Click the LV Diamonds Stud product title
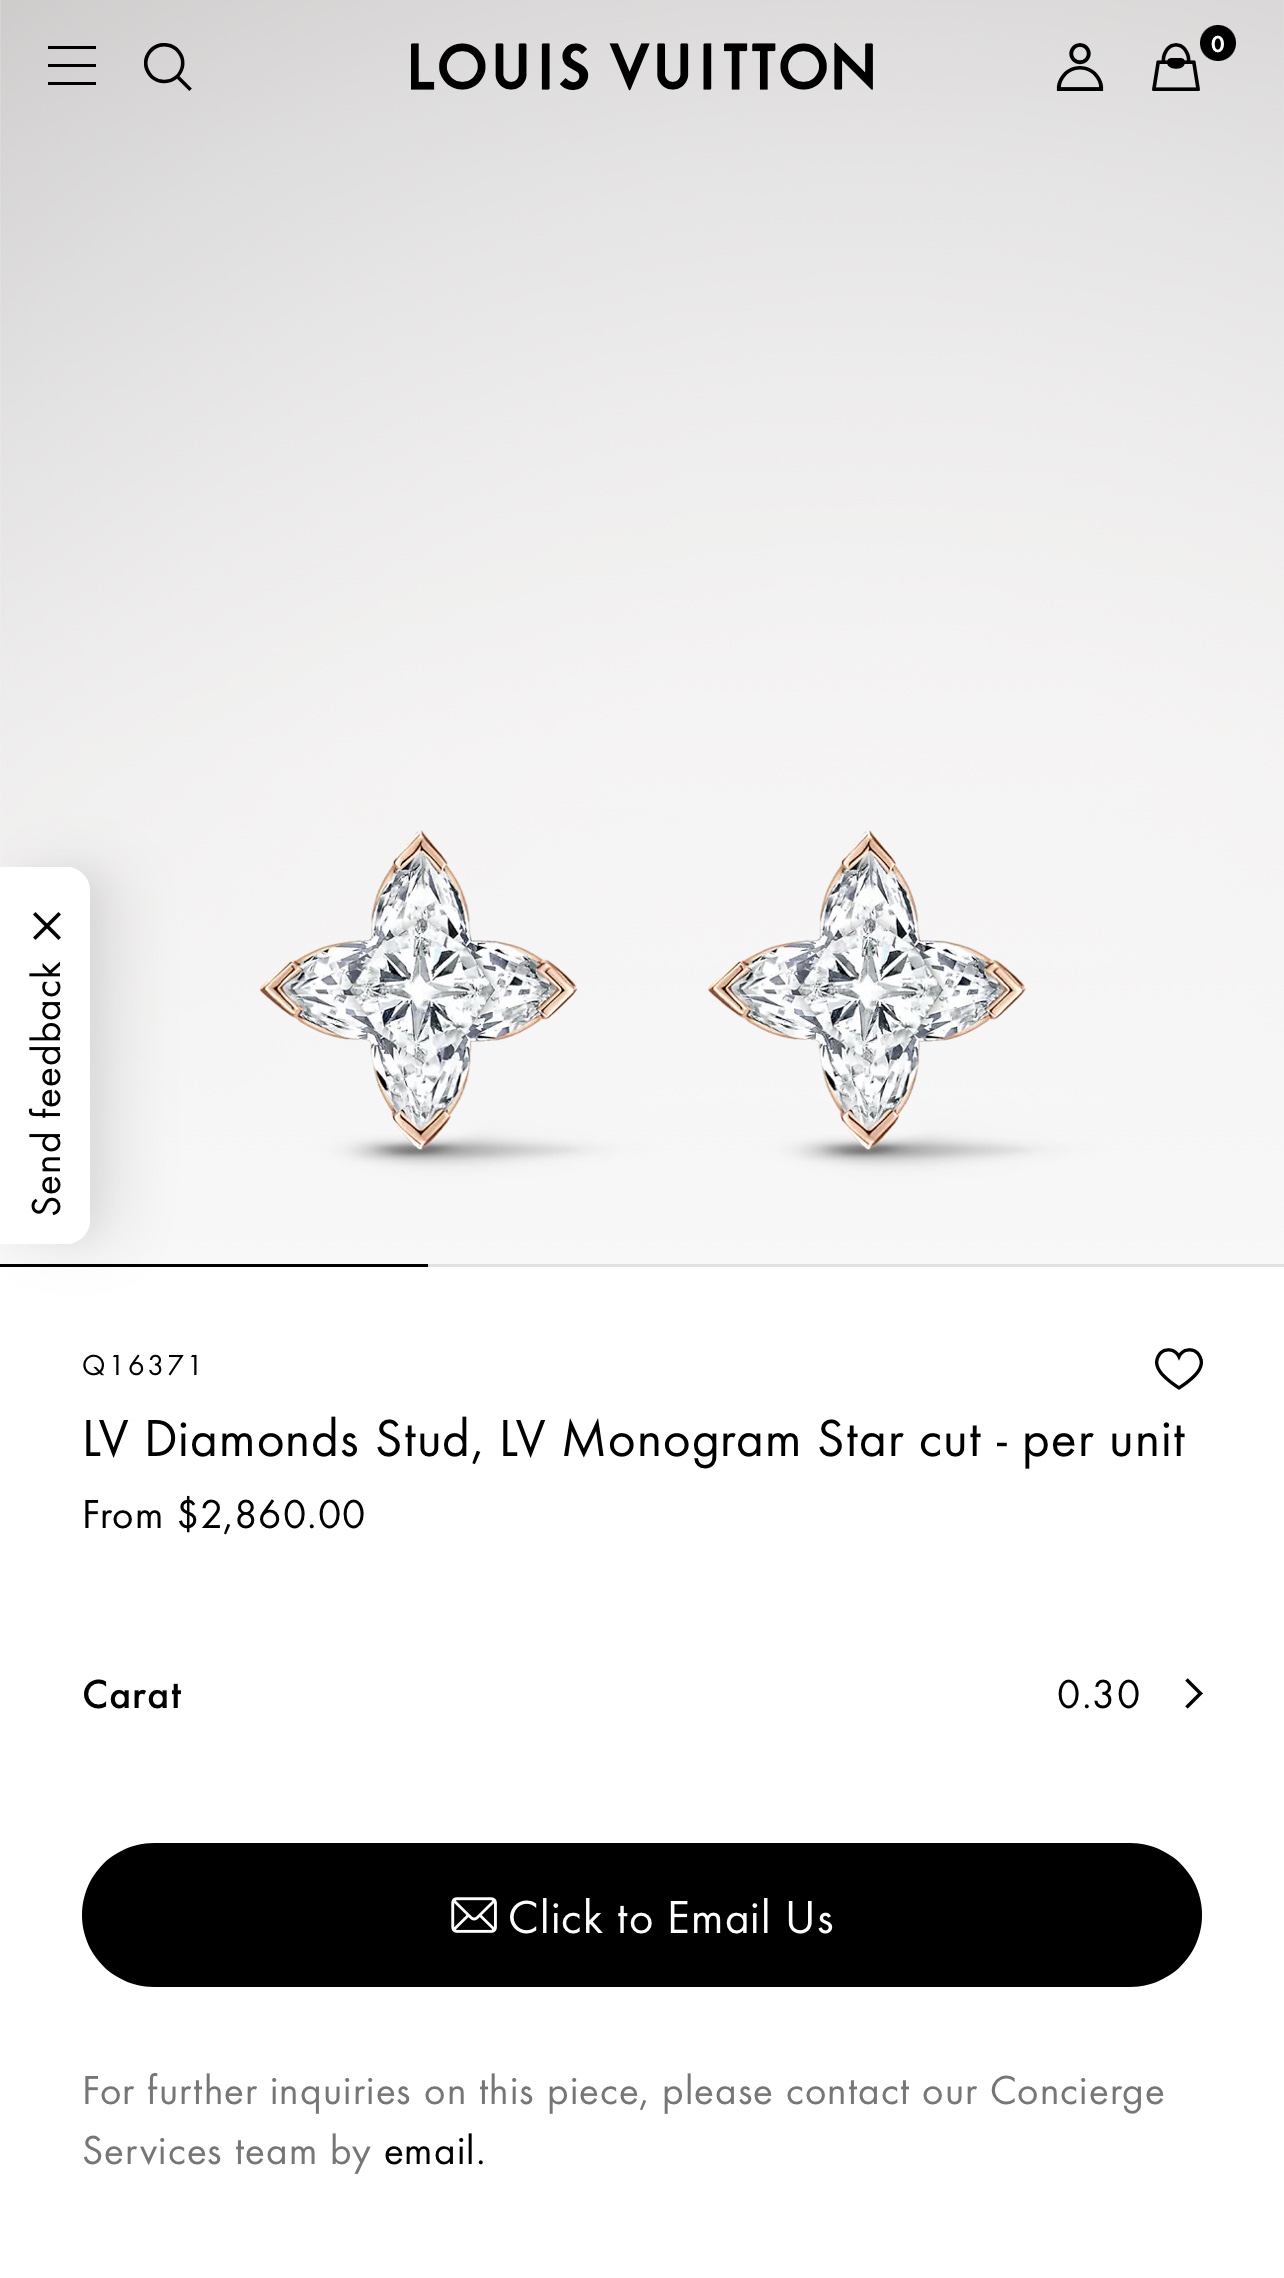The height and width of the screenshot is (2278, 1284). (633, 1440)
